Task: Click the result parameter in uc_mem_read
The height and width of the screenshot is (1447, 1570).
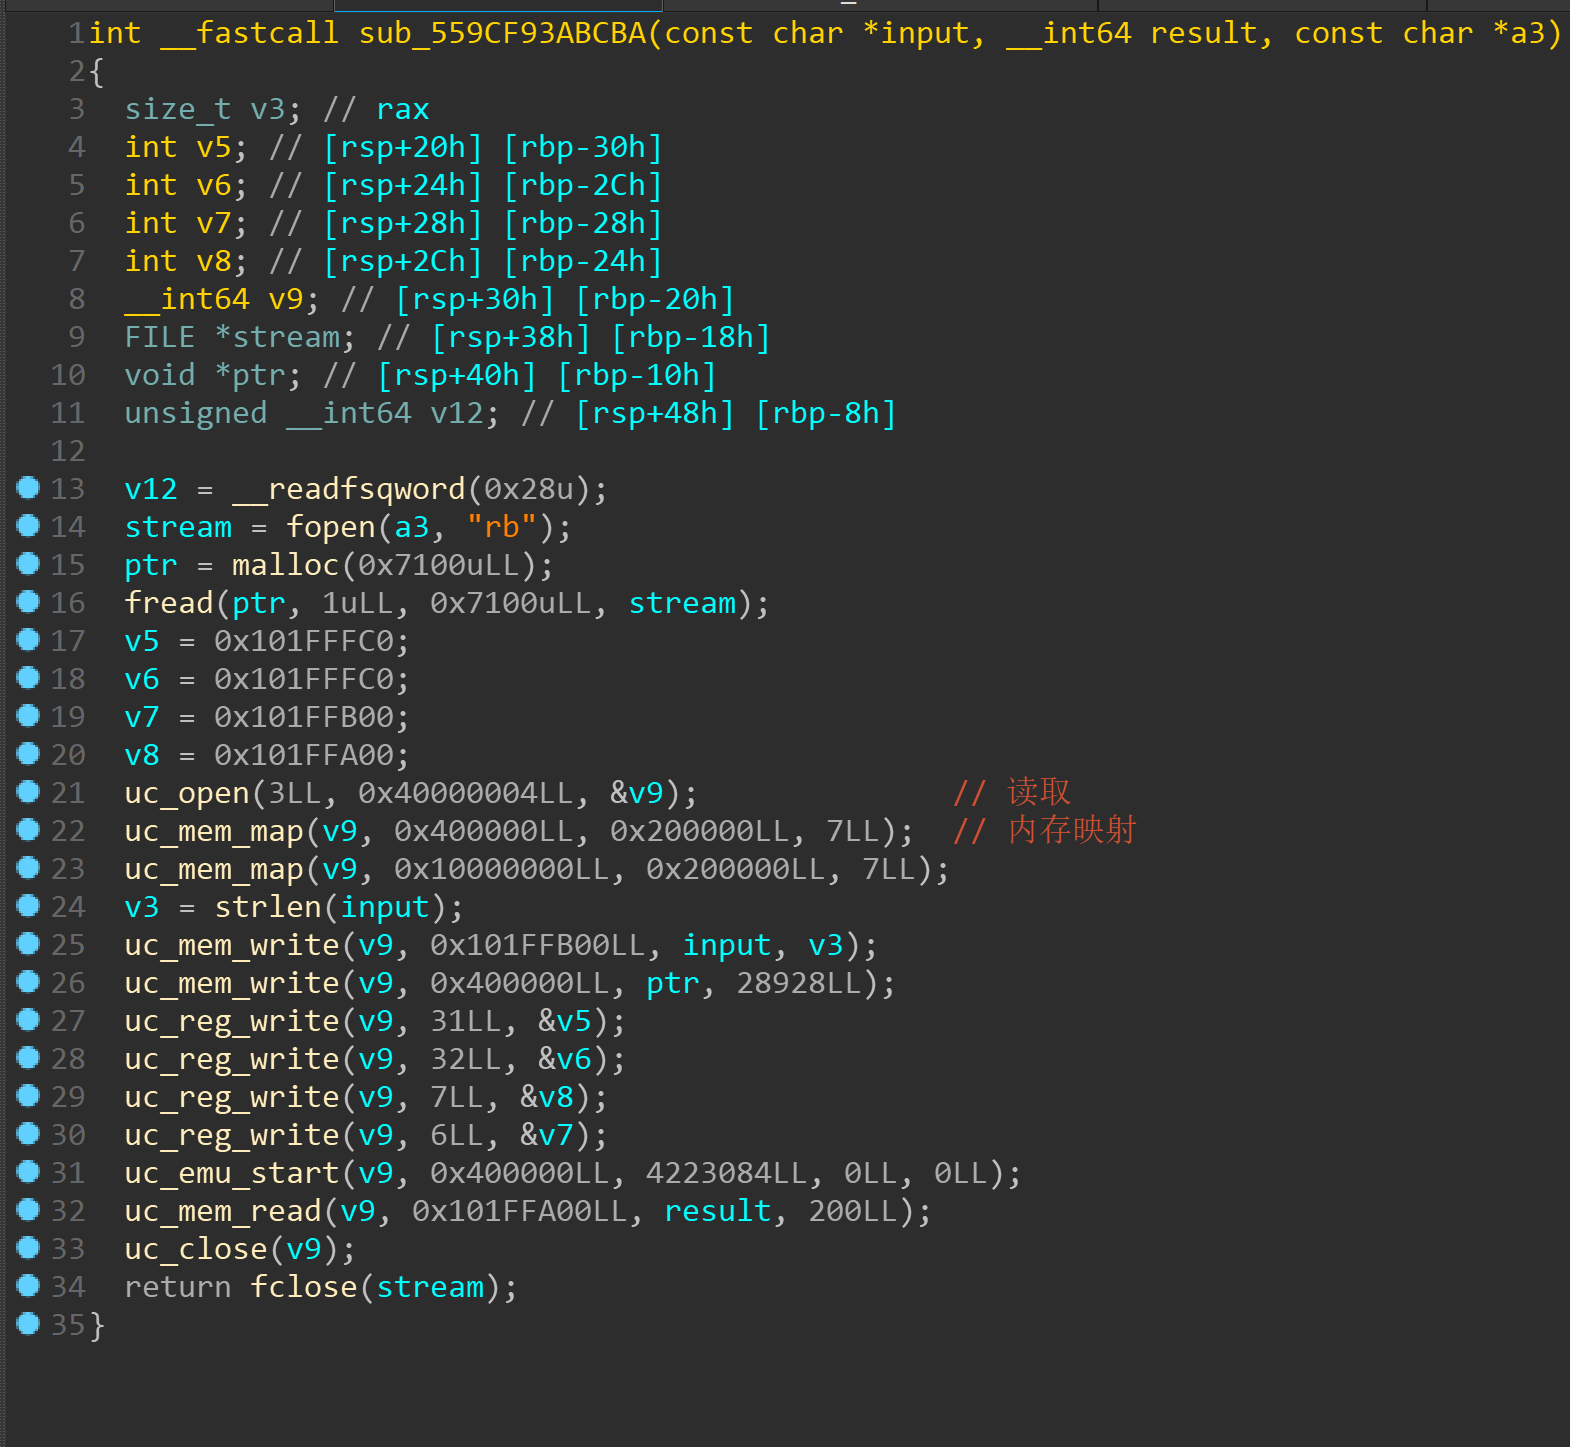Action: [x=718, y=1211]
